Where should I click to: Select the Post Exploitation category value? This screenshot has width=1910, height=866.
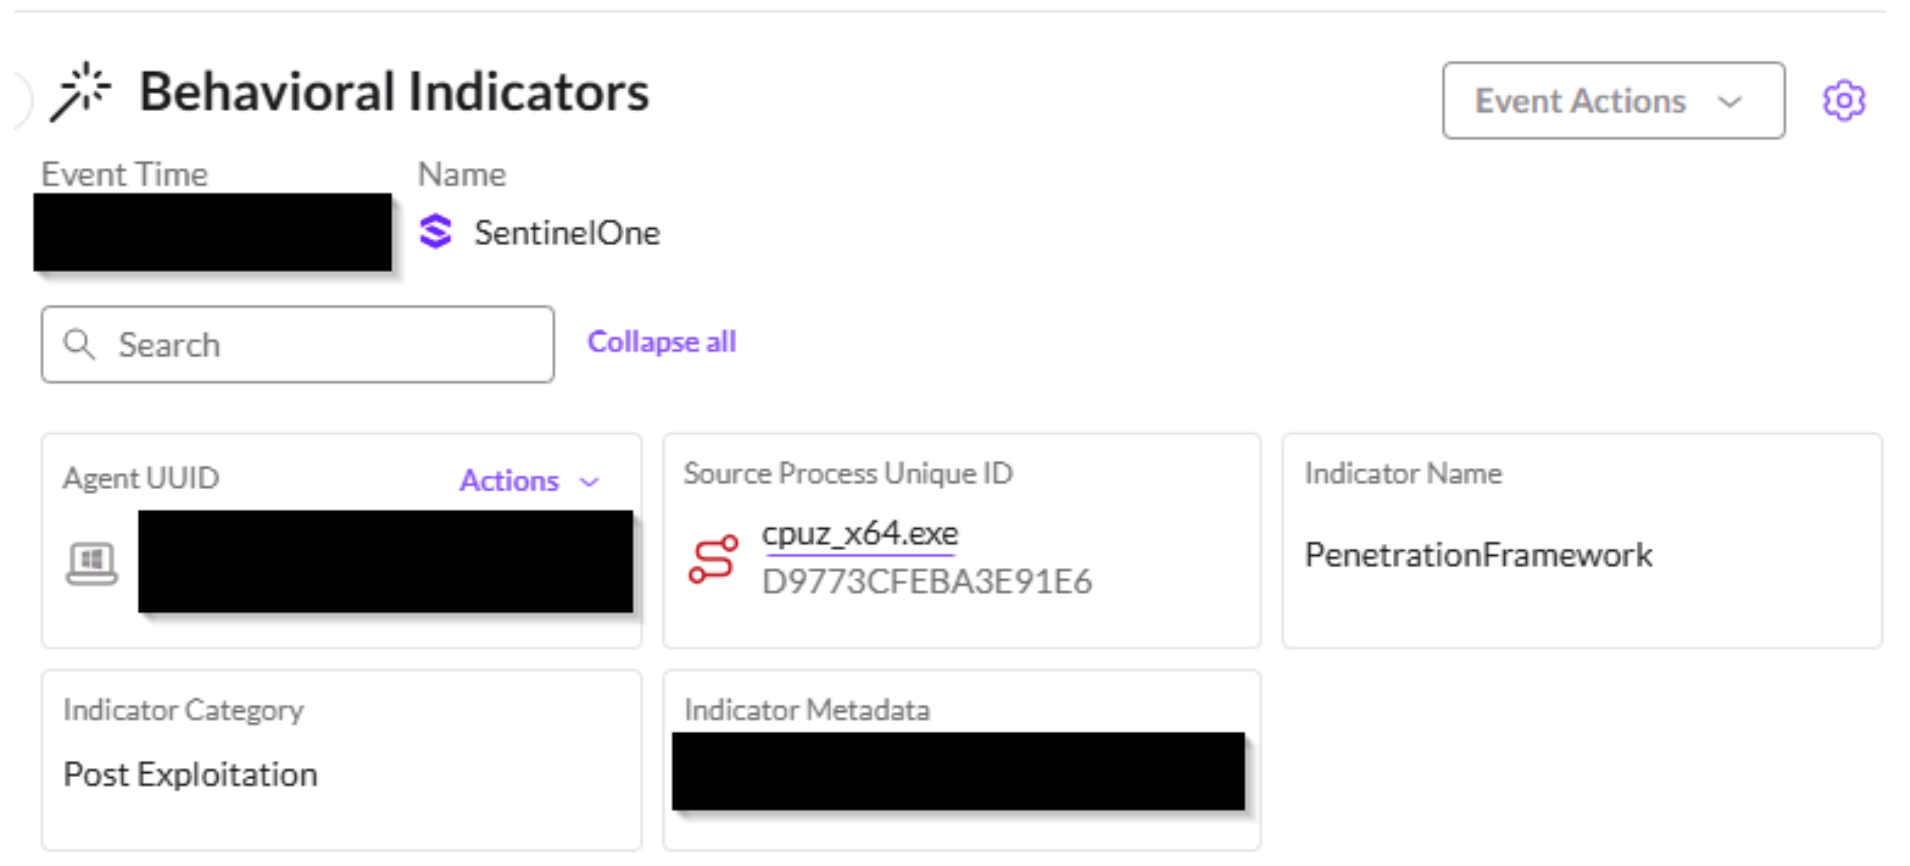coord(190,775)
